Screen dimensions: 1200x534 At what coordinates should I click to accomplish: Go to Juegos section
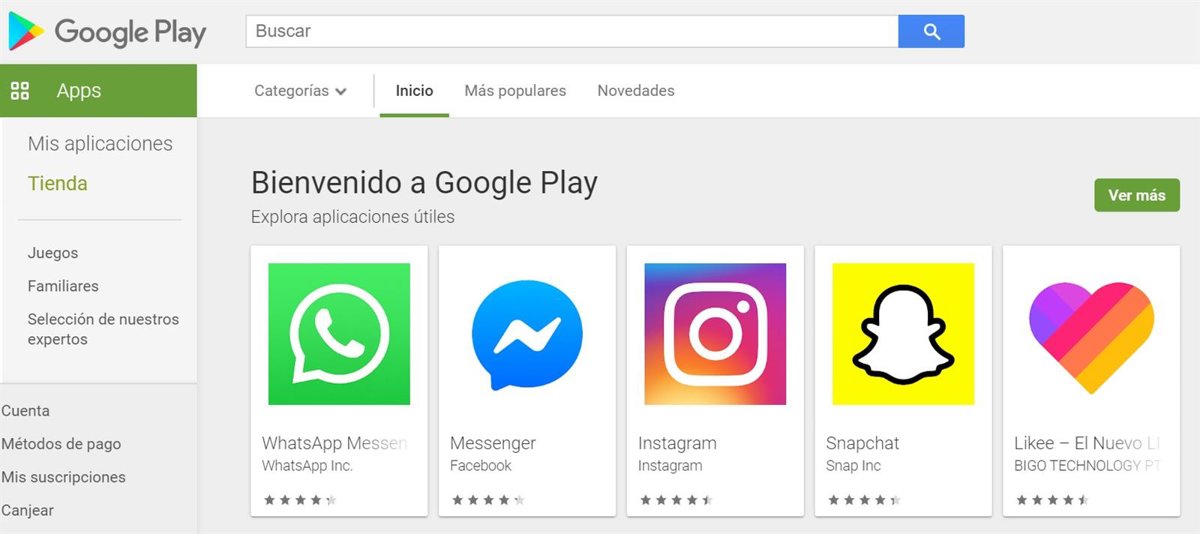53,253
